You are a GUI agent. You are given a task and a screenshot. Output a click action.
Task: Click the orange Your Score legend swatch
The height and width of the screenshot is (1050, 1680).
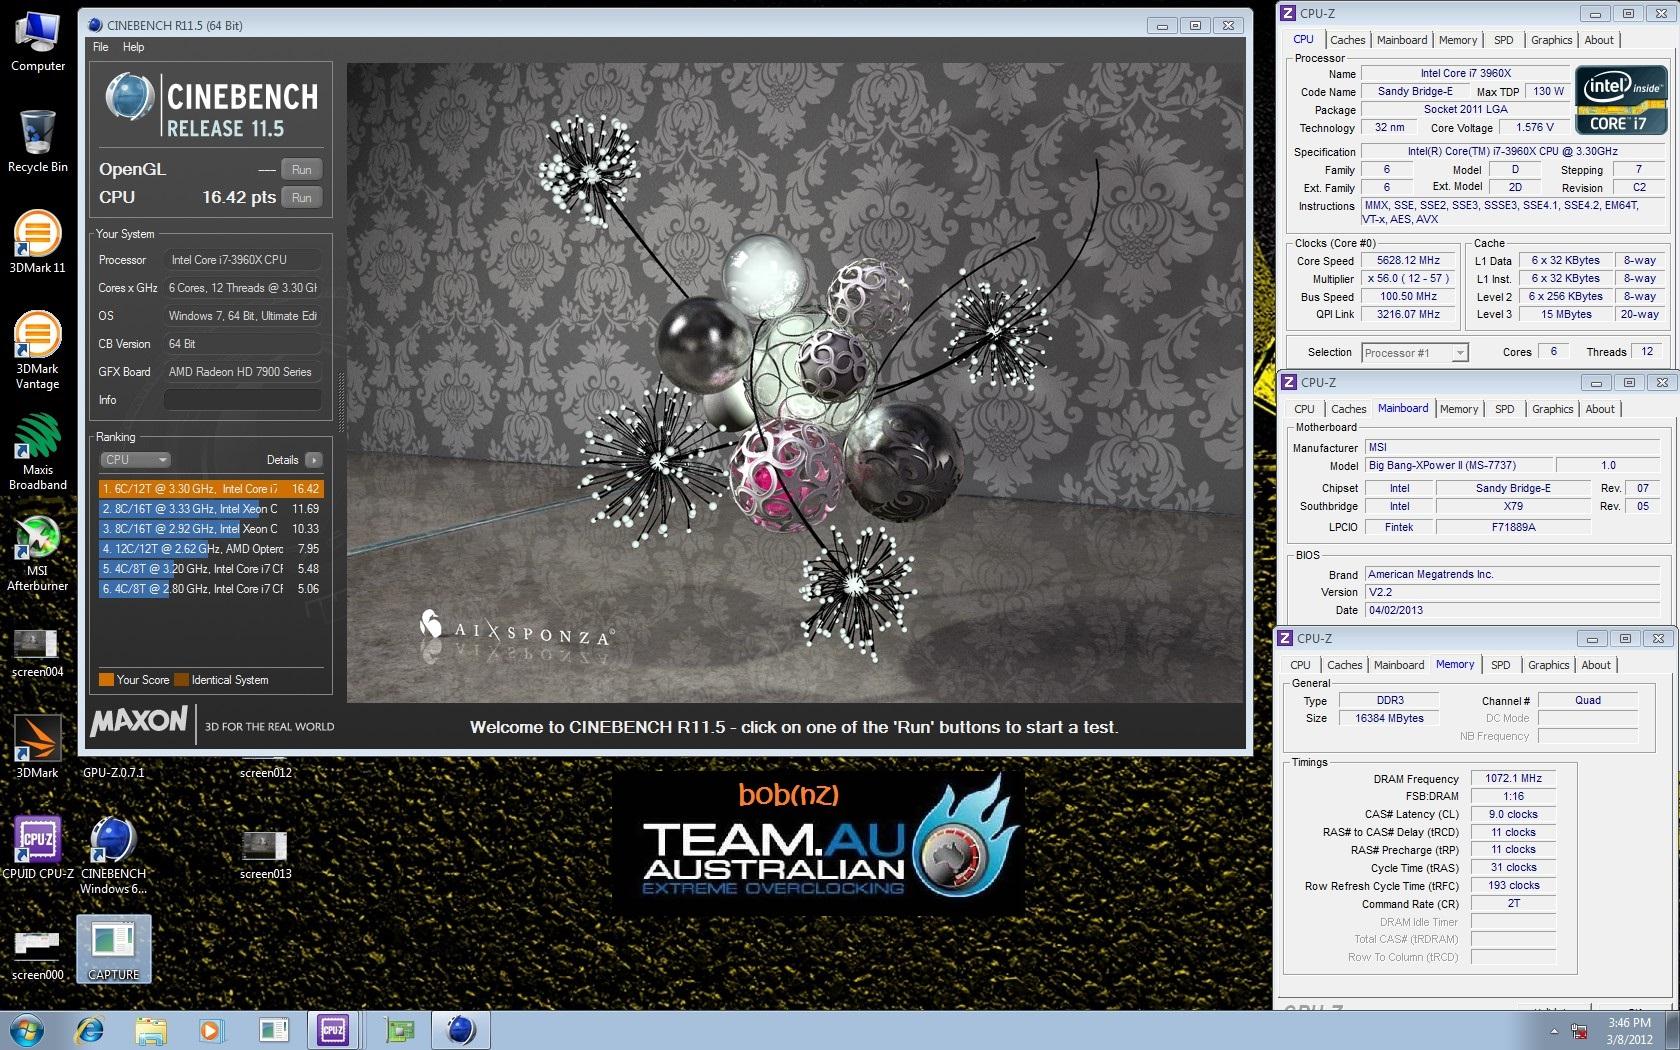106,680
